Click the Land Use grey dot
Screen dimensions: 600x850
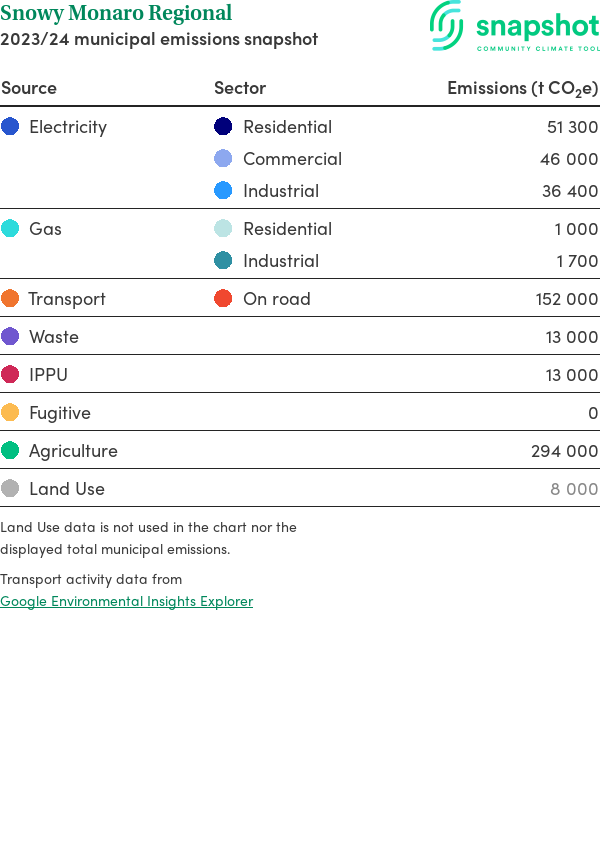10,489
